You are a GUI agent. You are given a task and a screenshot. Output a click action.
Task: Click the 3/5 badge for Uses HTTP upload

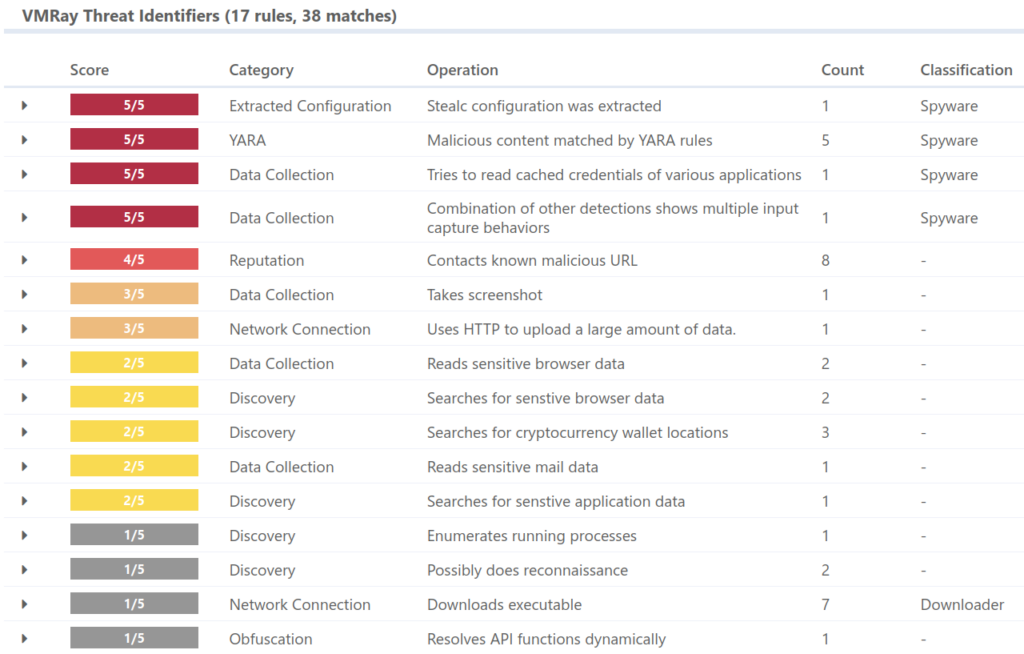tap(134, 328)
